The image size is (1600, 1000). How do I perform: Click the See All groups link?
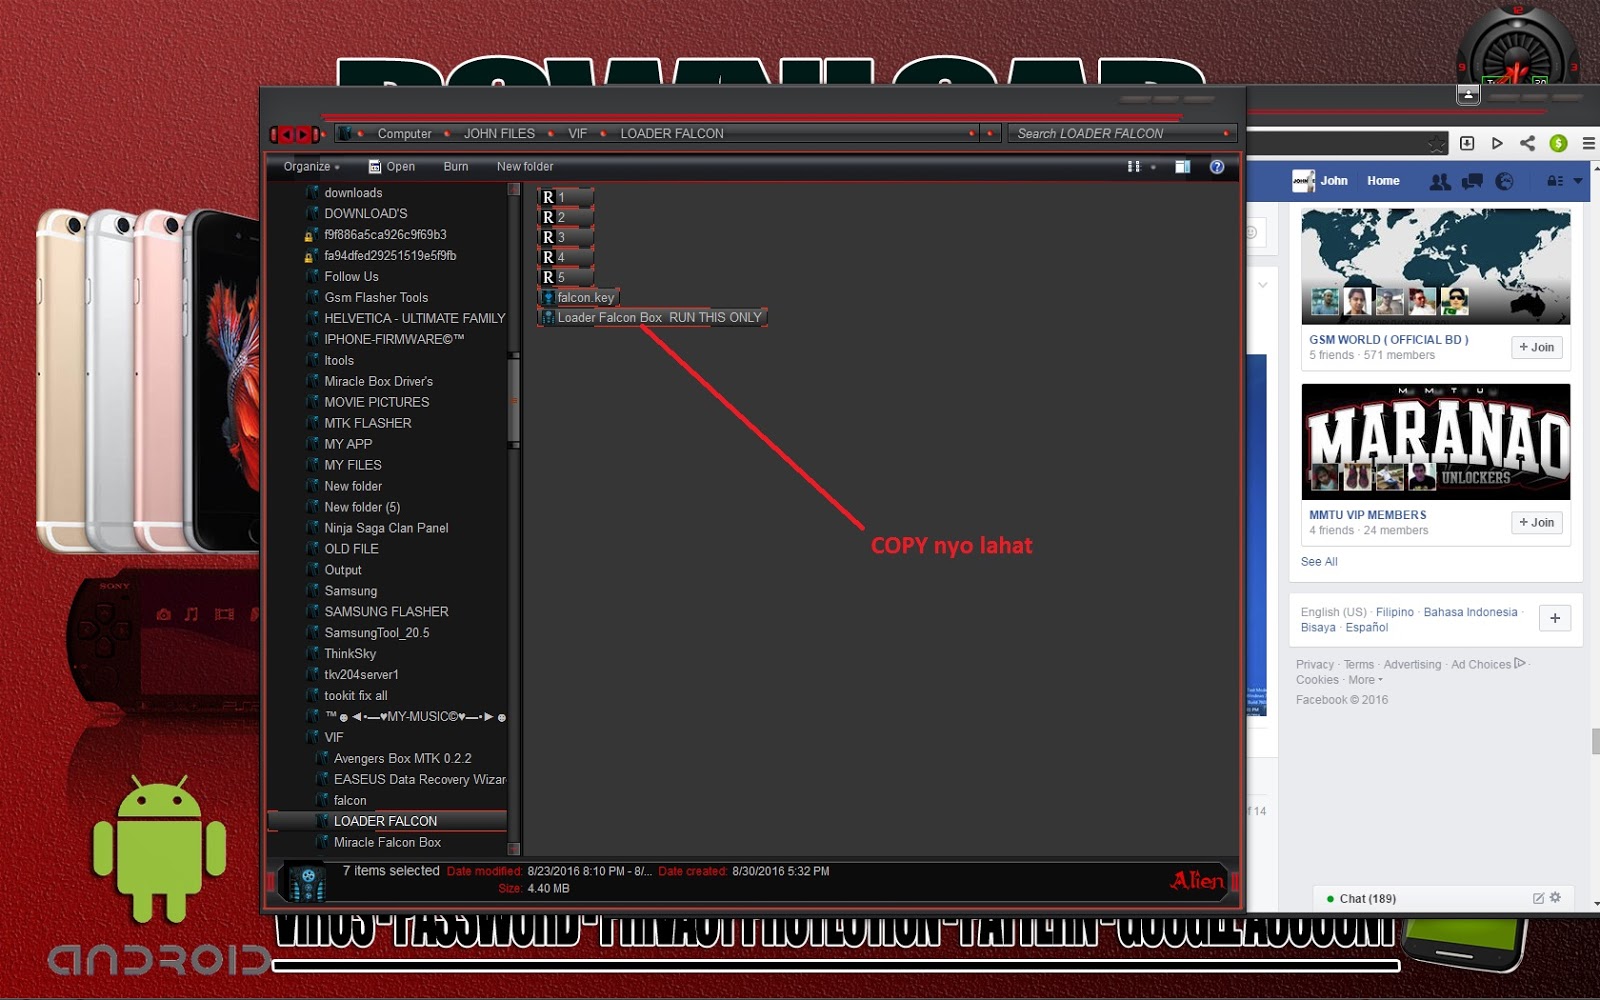1319,562
